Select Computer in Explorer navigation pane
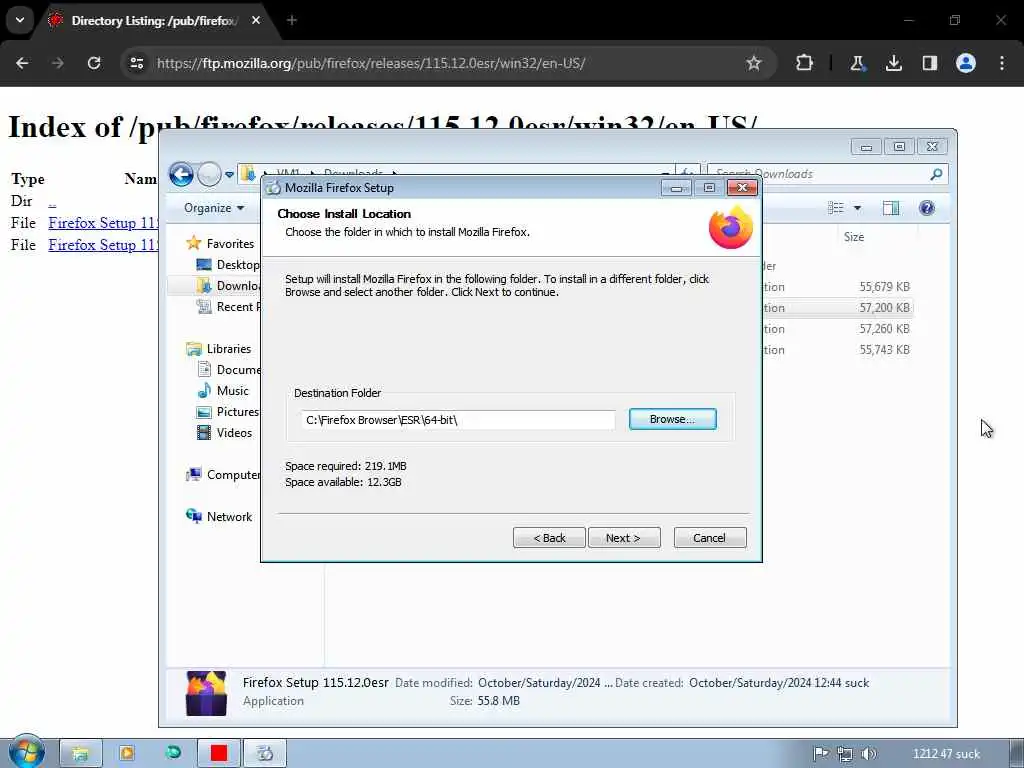1024x768 pixels. [223, 475]
